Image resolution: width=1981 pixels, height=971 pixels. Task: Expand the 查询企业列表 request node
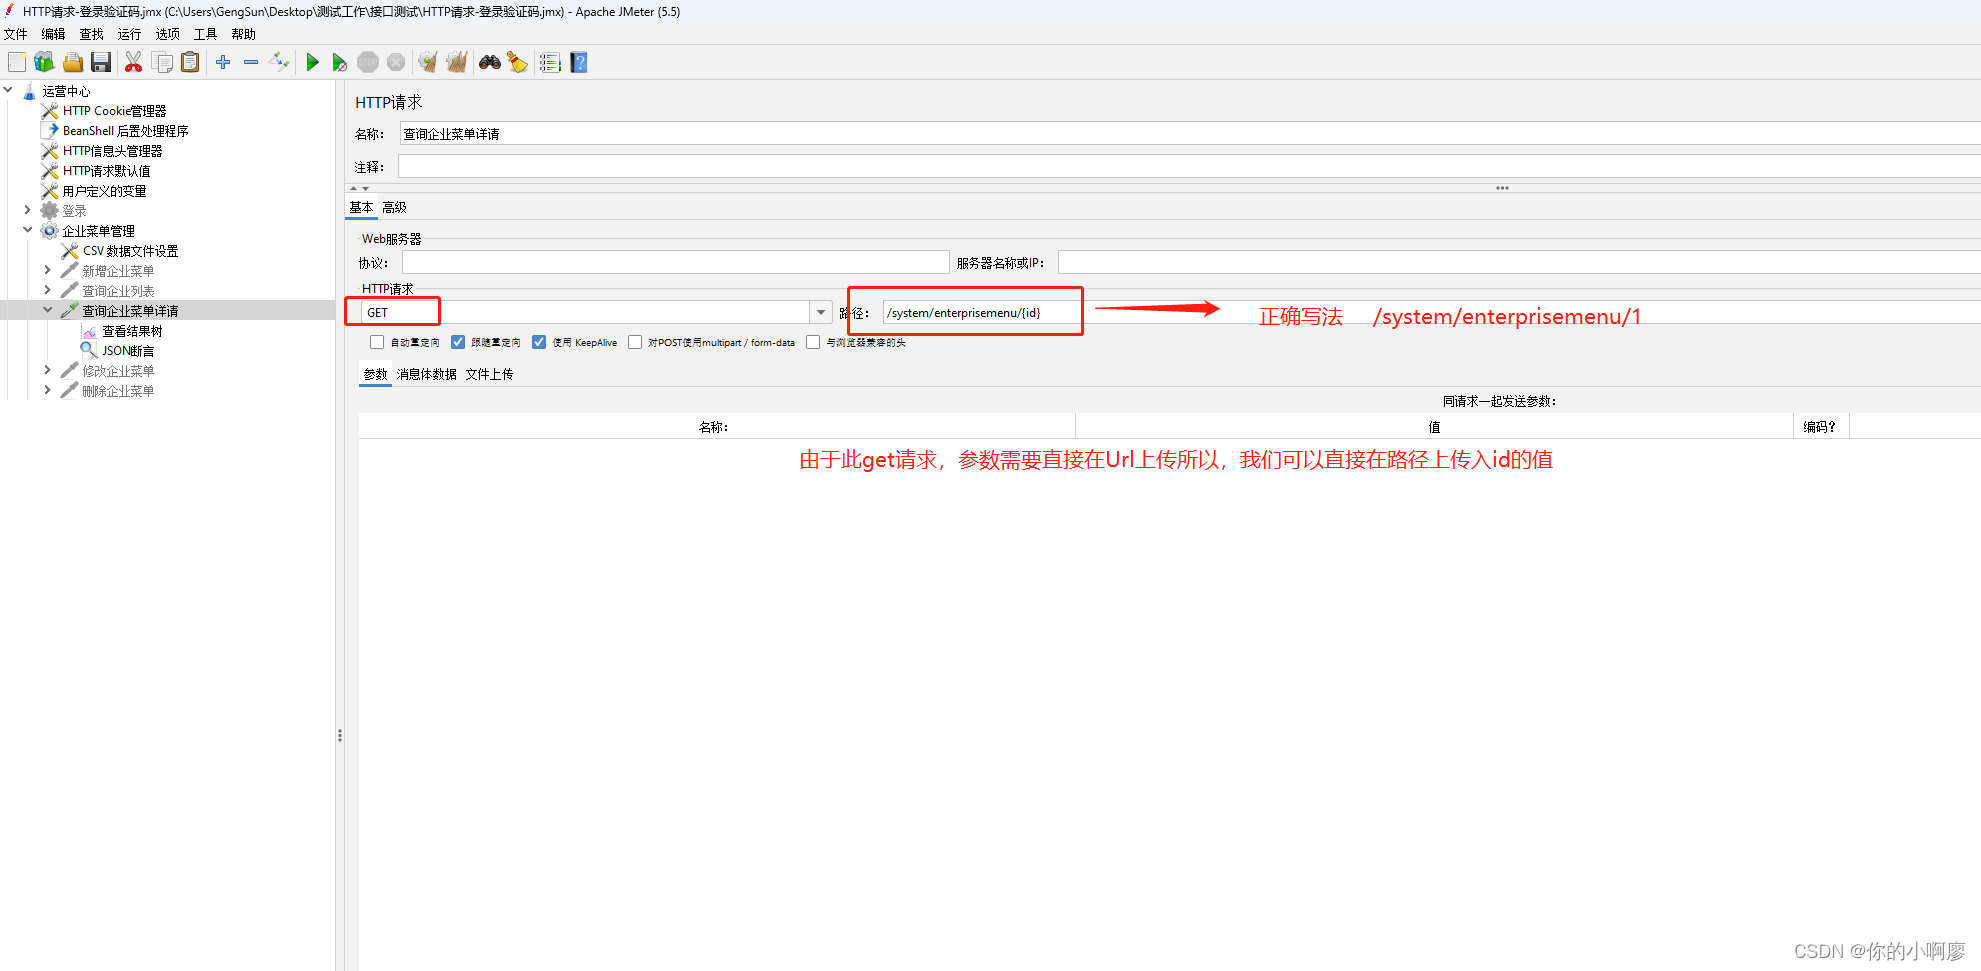pos(47,290)
